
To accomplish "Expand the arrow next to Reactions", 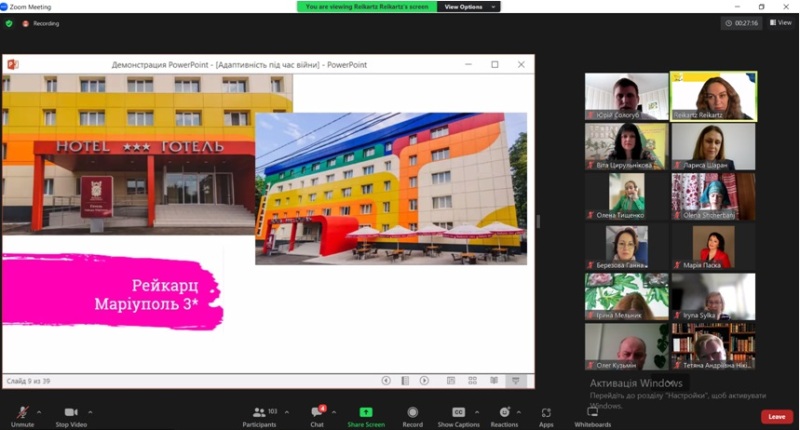I will point(519,412).
